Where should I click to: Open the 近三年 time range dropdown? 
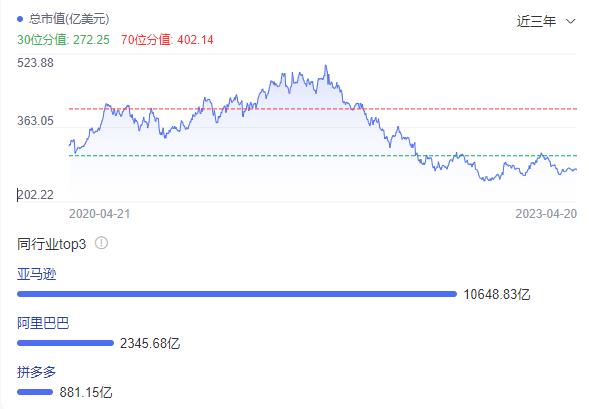coord(545,21)
